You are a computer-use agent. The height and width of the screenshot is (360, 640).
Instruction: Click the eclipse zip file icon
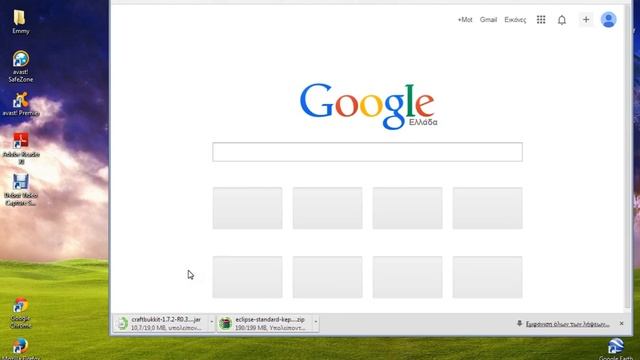(225, 323)
